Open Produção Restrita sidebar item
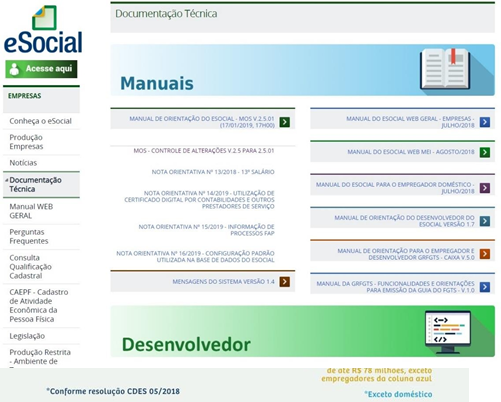 pos(40,357)
